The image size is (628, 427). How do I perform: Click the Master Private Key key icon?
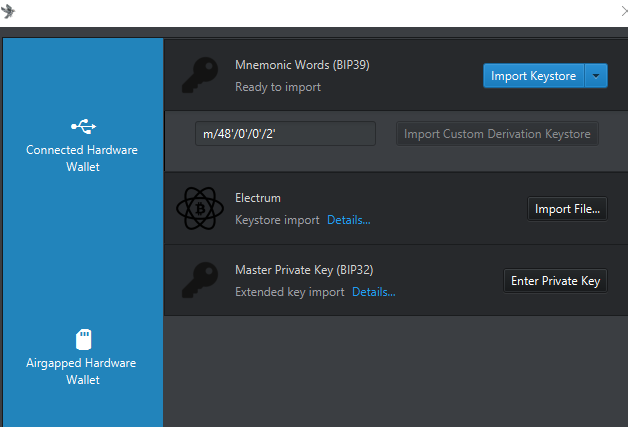tap(200, 280)
